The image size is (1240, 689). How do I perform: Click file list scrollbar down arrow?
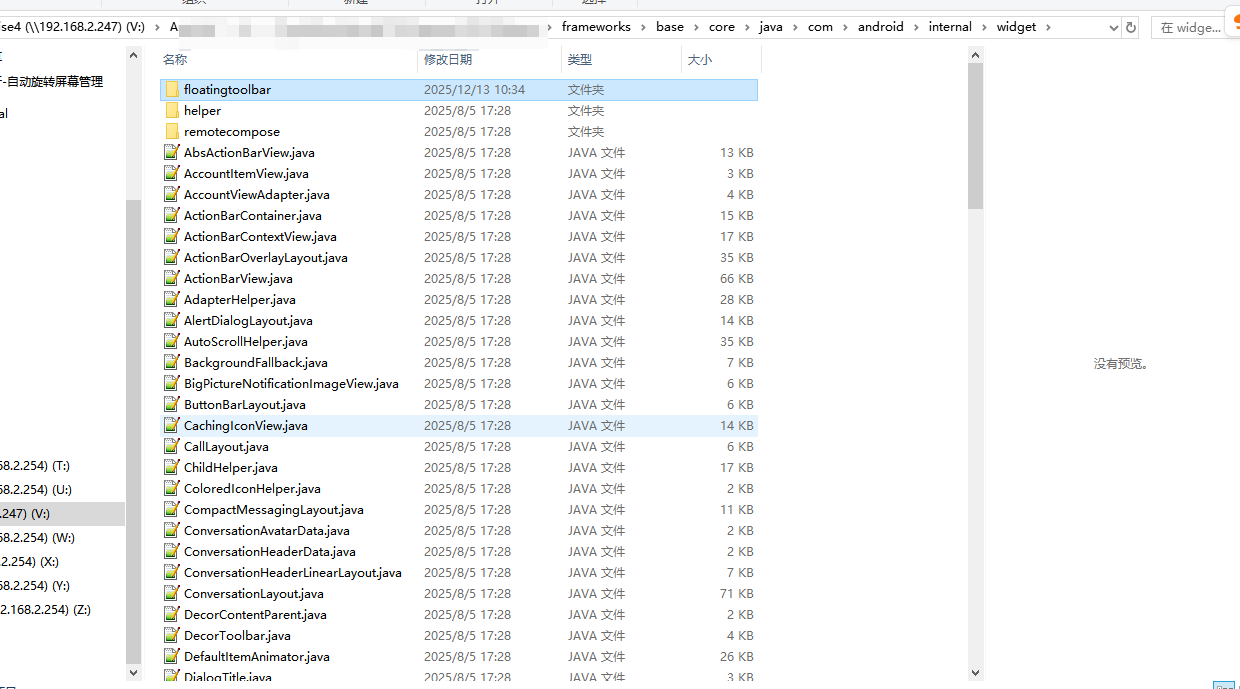975,674
